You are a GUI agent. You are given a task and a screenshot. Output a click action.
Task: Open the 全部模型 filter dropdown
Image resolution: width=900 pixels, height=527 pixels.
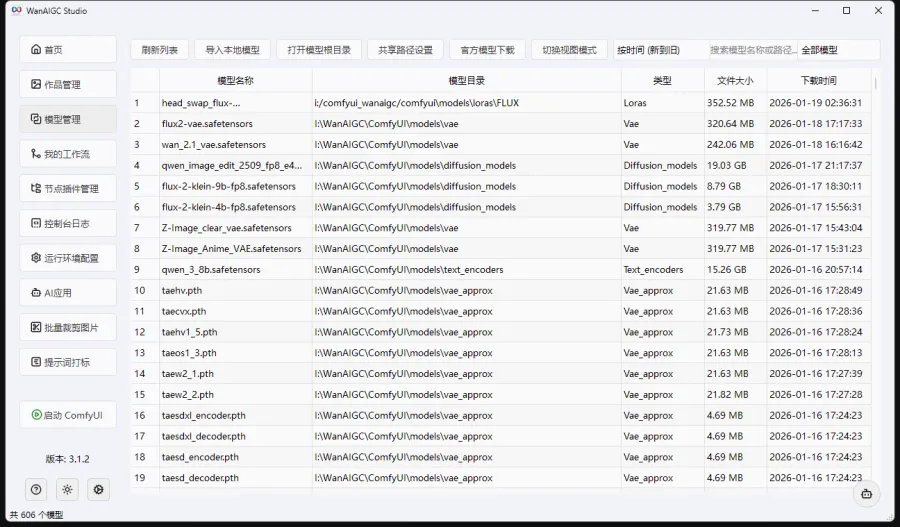(839, 50)
